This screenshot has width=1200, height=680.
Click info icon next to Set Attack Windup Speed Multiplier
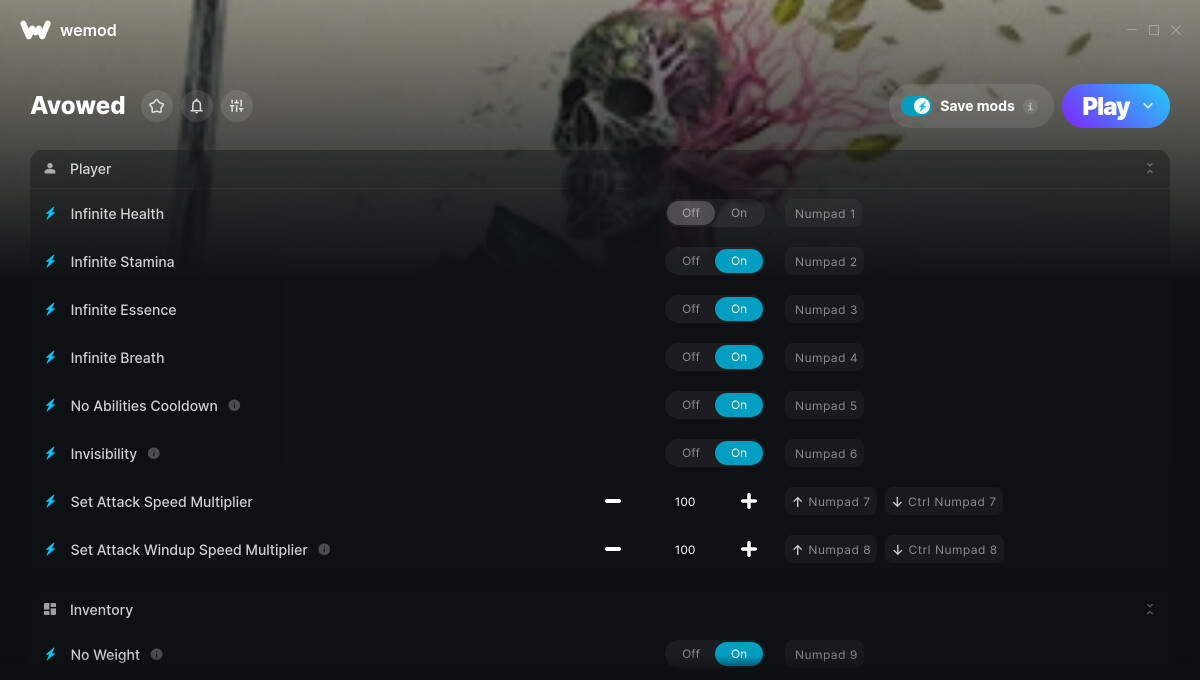(324, 549)
